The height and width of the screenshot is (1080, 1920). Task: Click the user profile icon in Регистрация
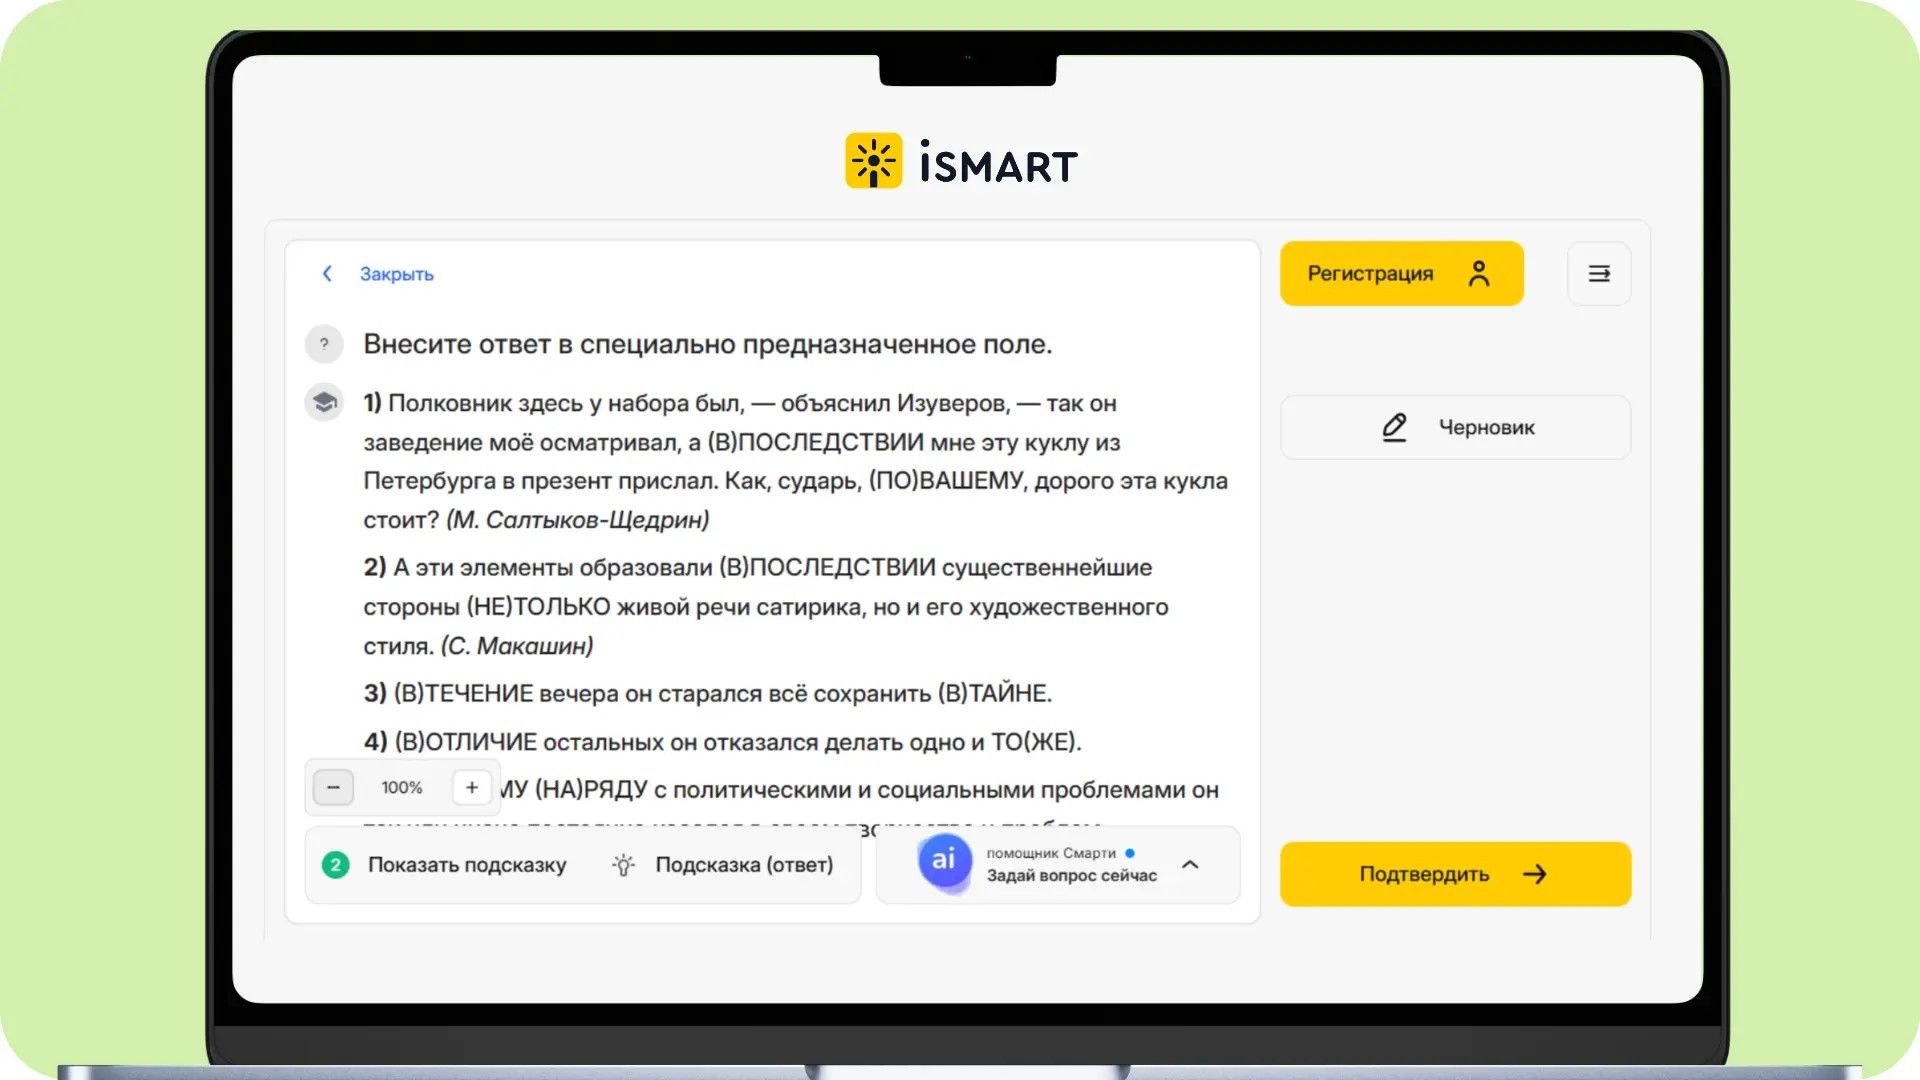[1479, 274]
